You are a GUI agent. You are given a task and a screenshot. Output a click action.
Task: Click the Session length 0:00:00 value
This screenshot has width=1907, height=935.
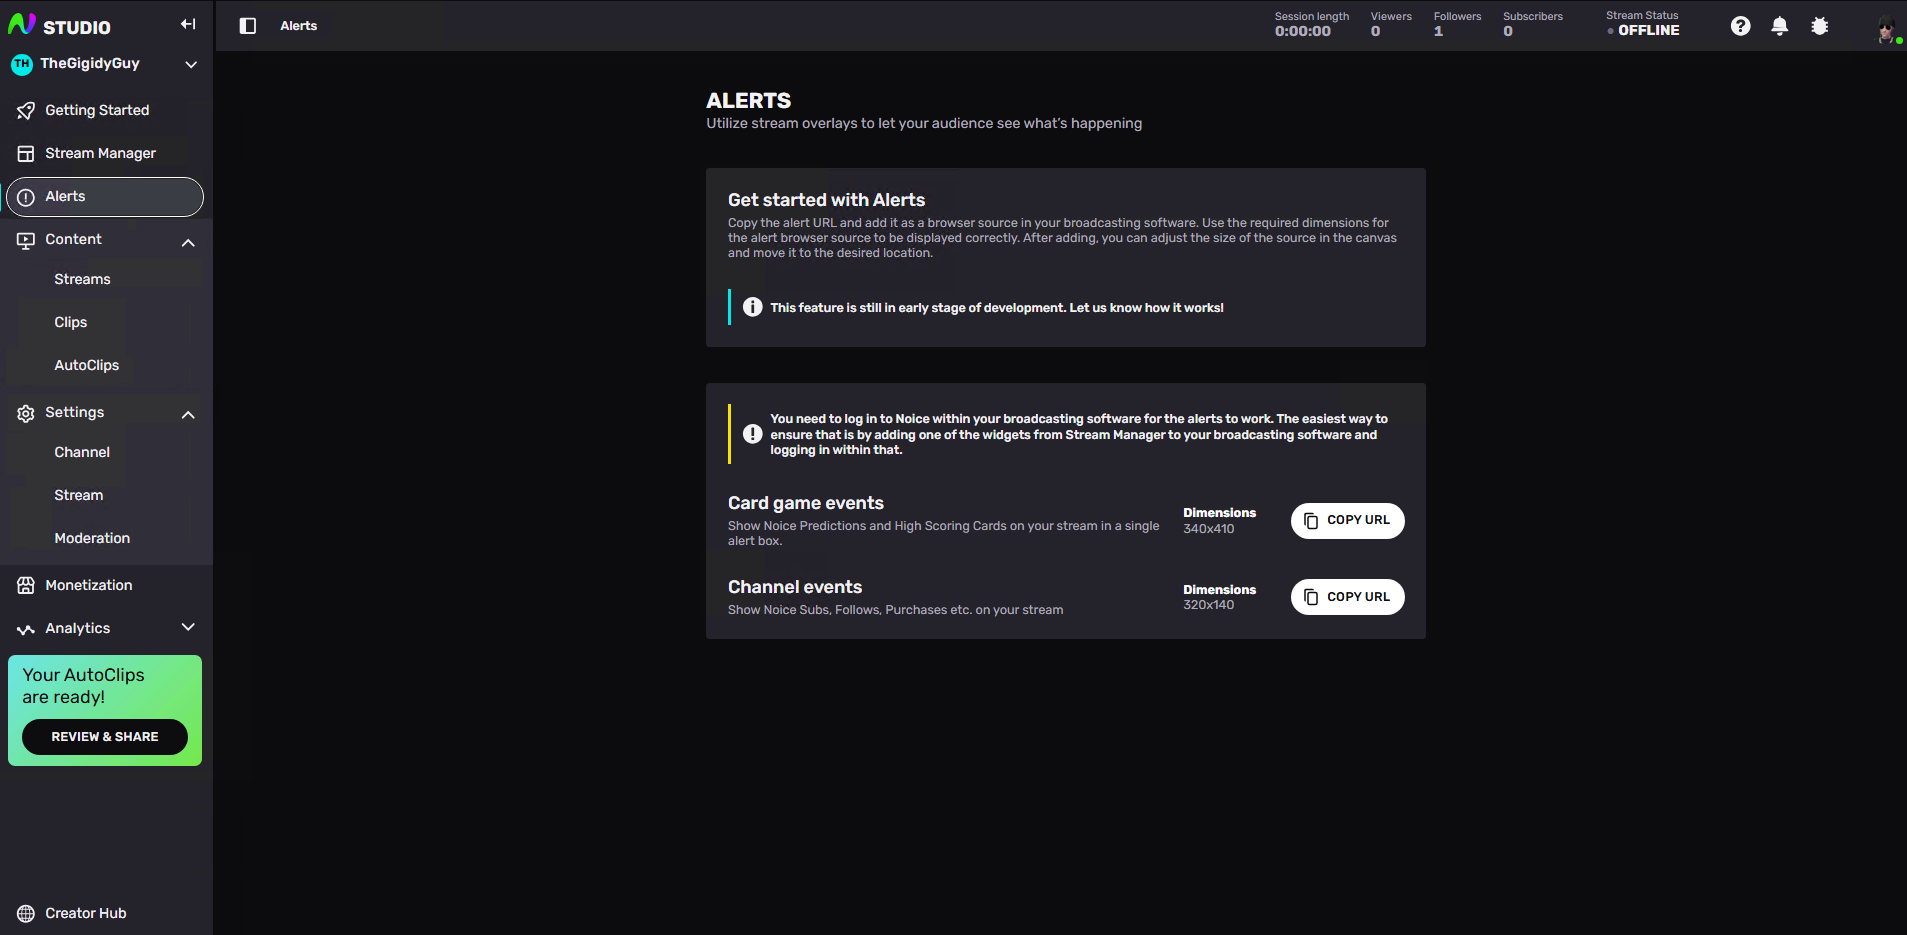(x=1302, y=31)
